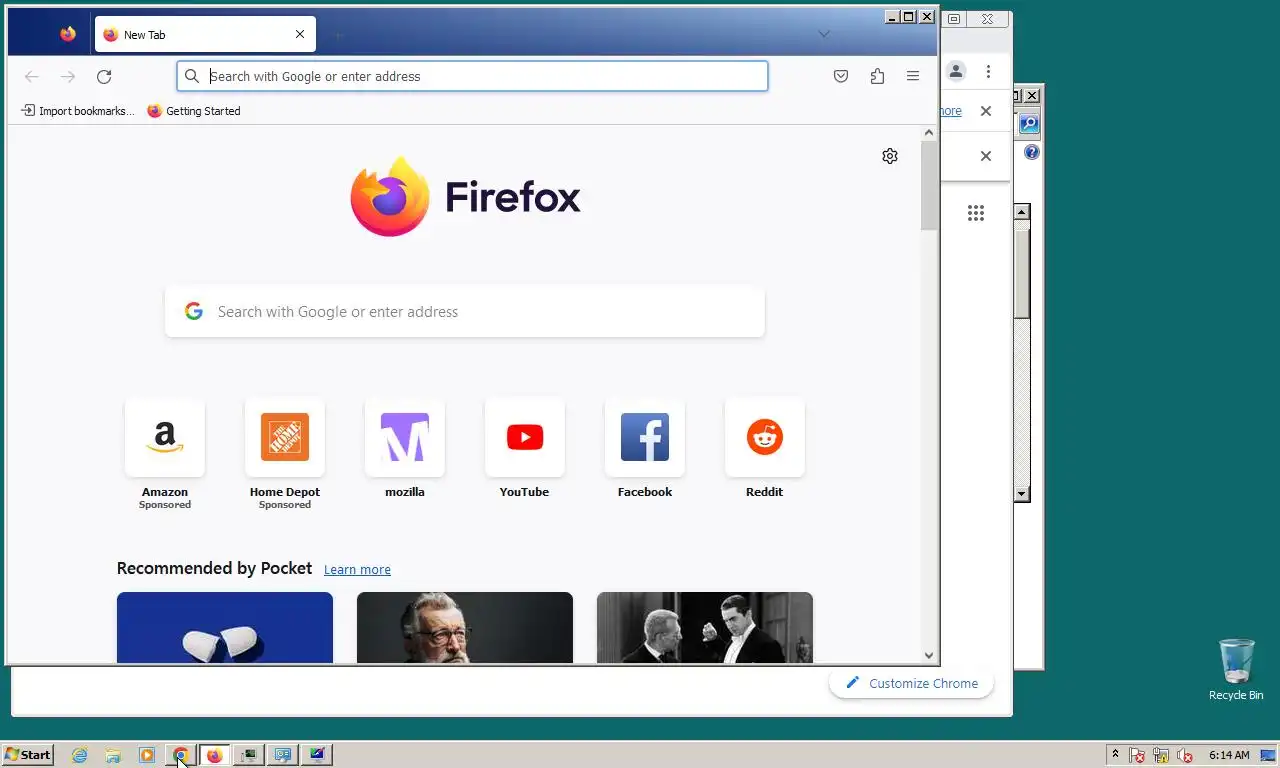Click the rear window scrollbar down arrow
The width and height of the screenshot is (1280, 768).
coord(1022,493)
